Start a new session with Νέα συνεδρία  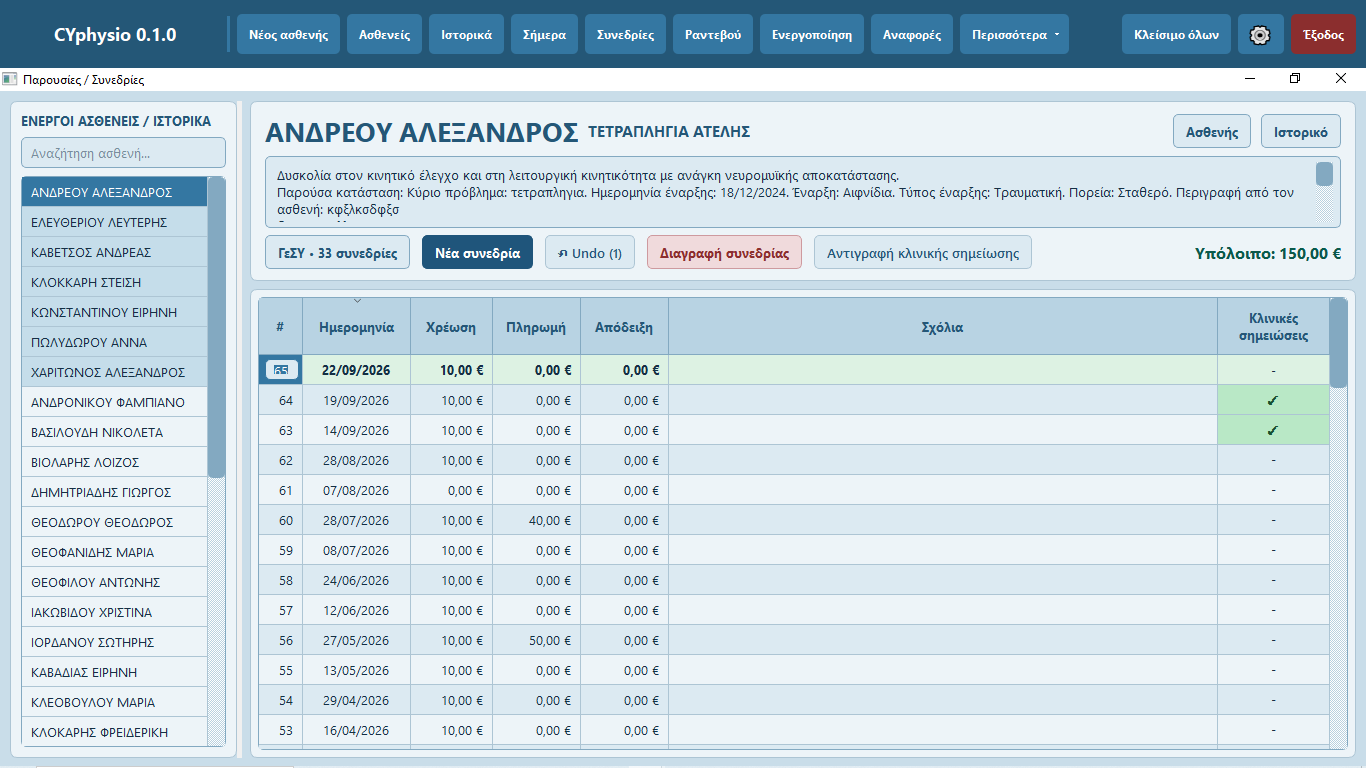coord(478,253)
